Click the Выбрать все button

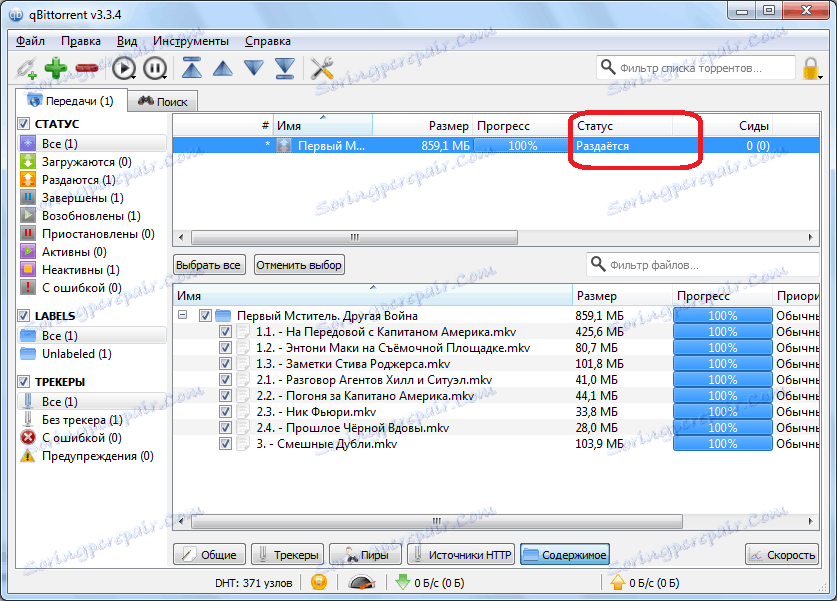coord(209,265)
